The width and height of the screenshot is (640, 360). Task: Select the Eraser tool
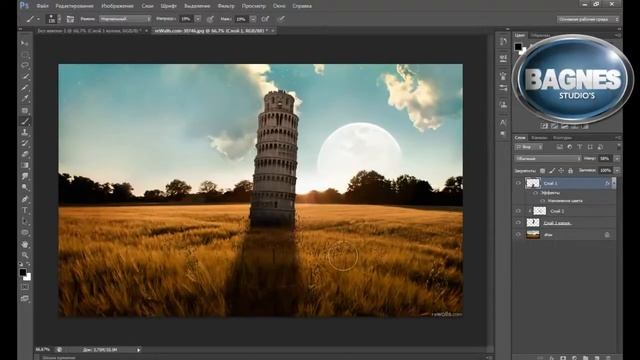(25, 154)
